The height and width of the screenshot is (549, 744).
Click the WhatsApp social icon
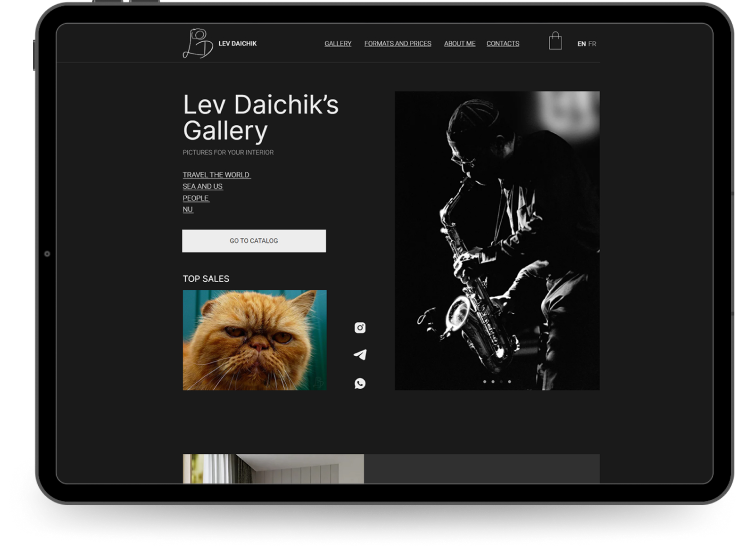[360, 383]
